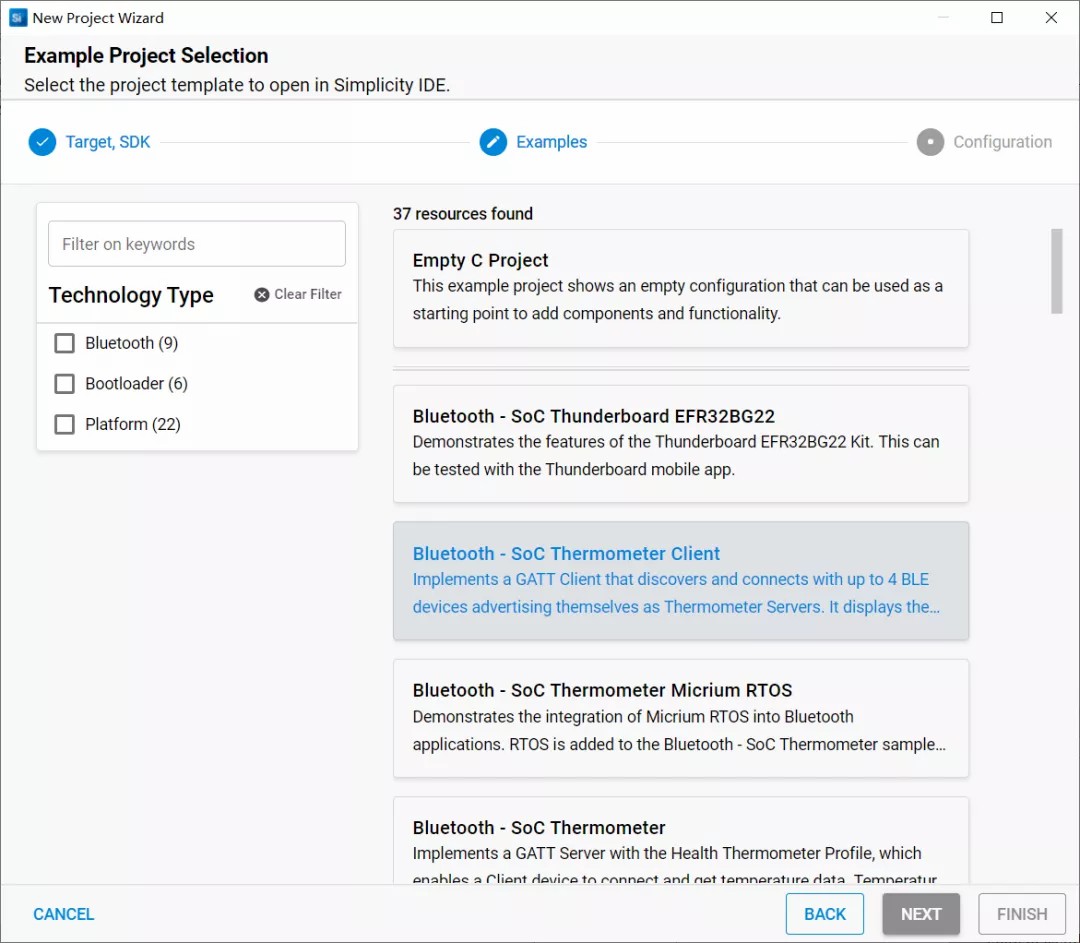Click the "Example Project Selection" heading
Image resolution: width=1080 pixels, height=943 pixels.
[x=146, y=55]
